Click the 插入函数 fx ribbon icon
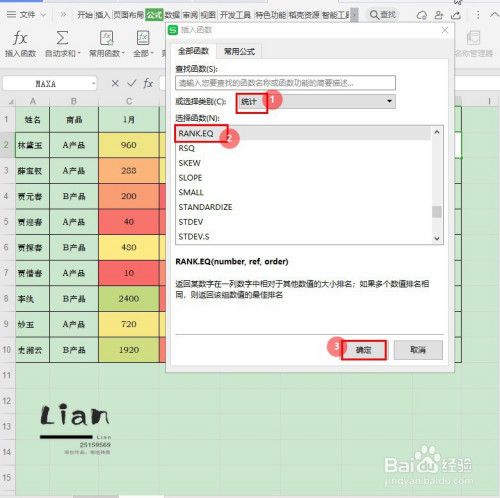 20,38
